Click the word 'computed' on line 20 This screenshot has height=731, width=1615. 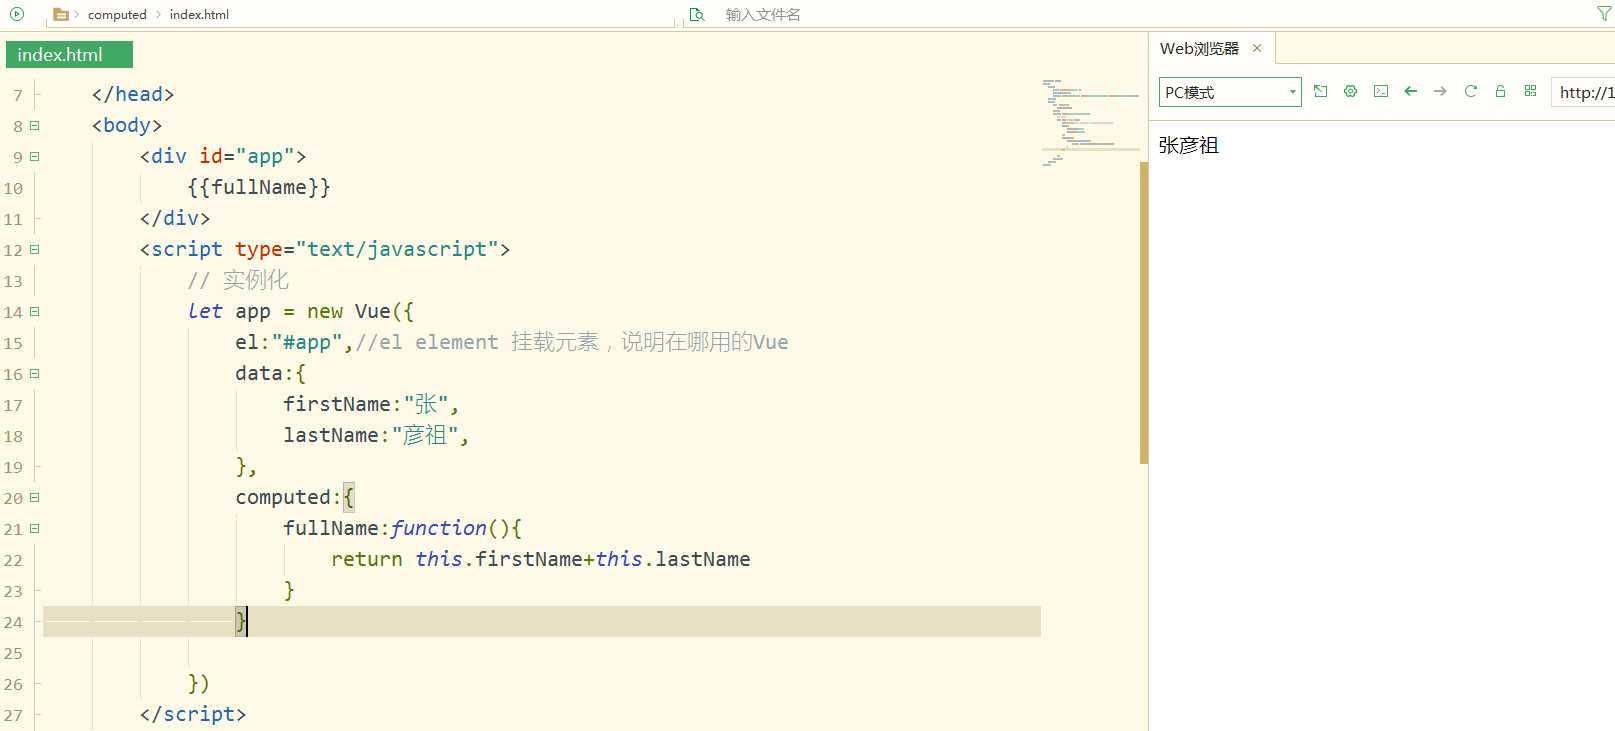coord(283,497)
